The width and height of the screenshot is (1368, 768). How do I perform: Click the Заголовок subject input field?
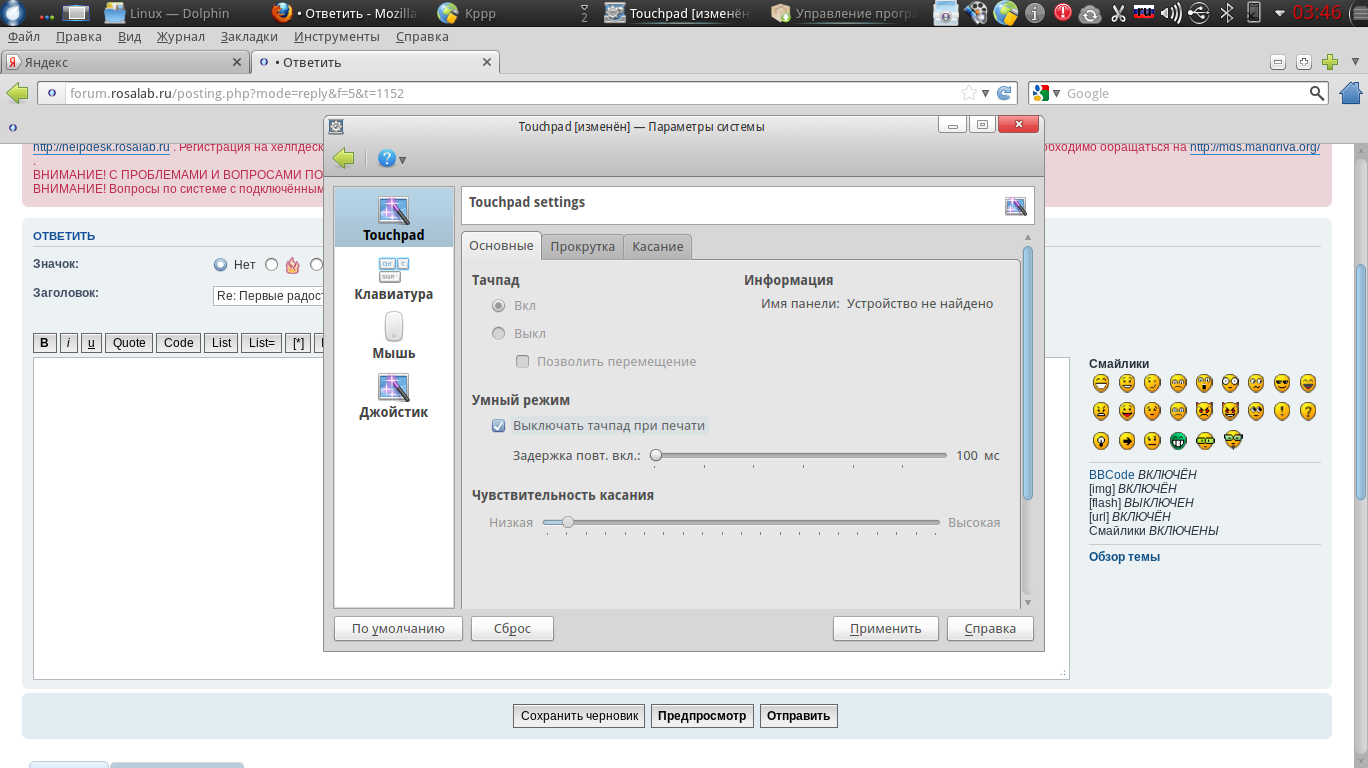[x=270, y=296]
